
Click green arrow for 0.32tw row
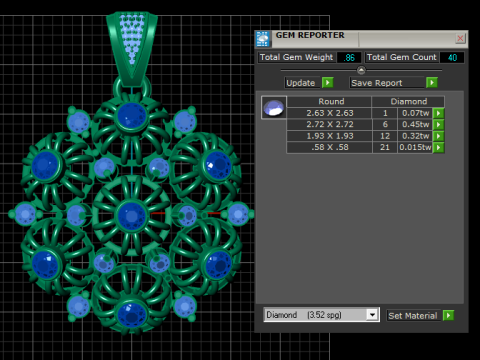[438, 136]
